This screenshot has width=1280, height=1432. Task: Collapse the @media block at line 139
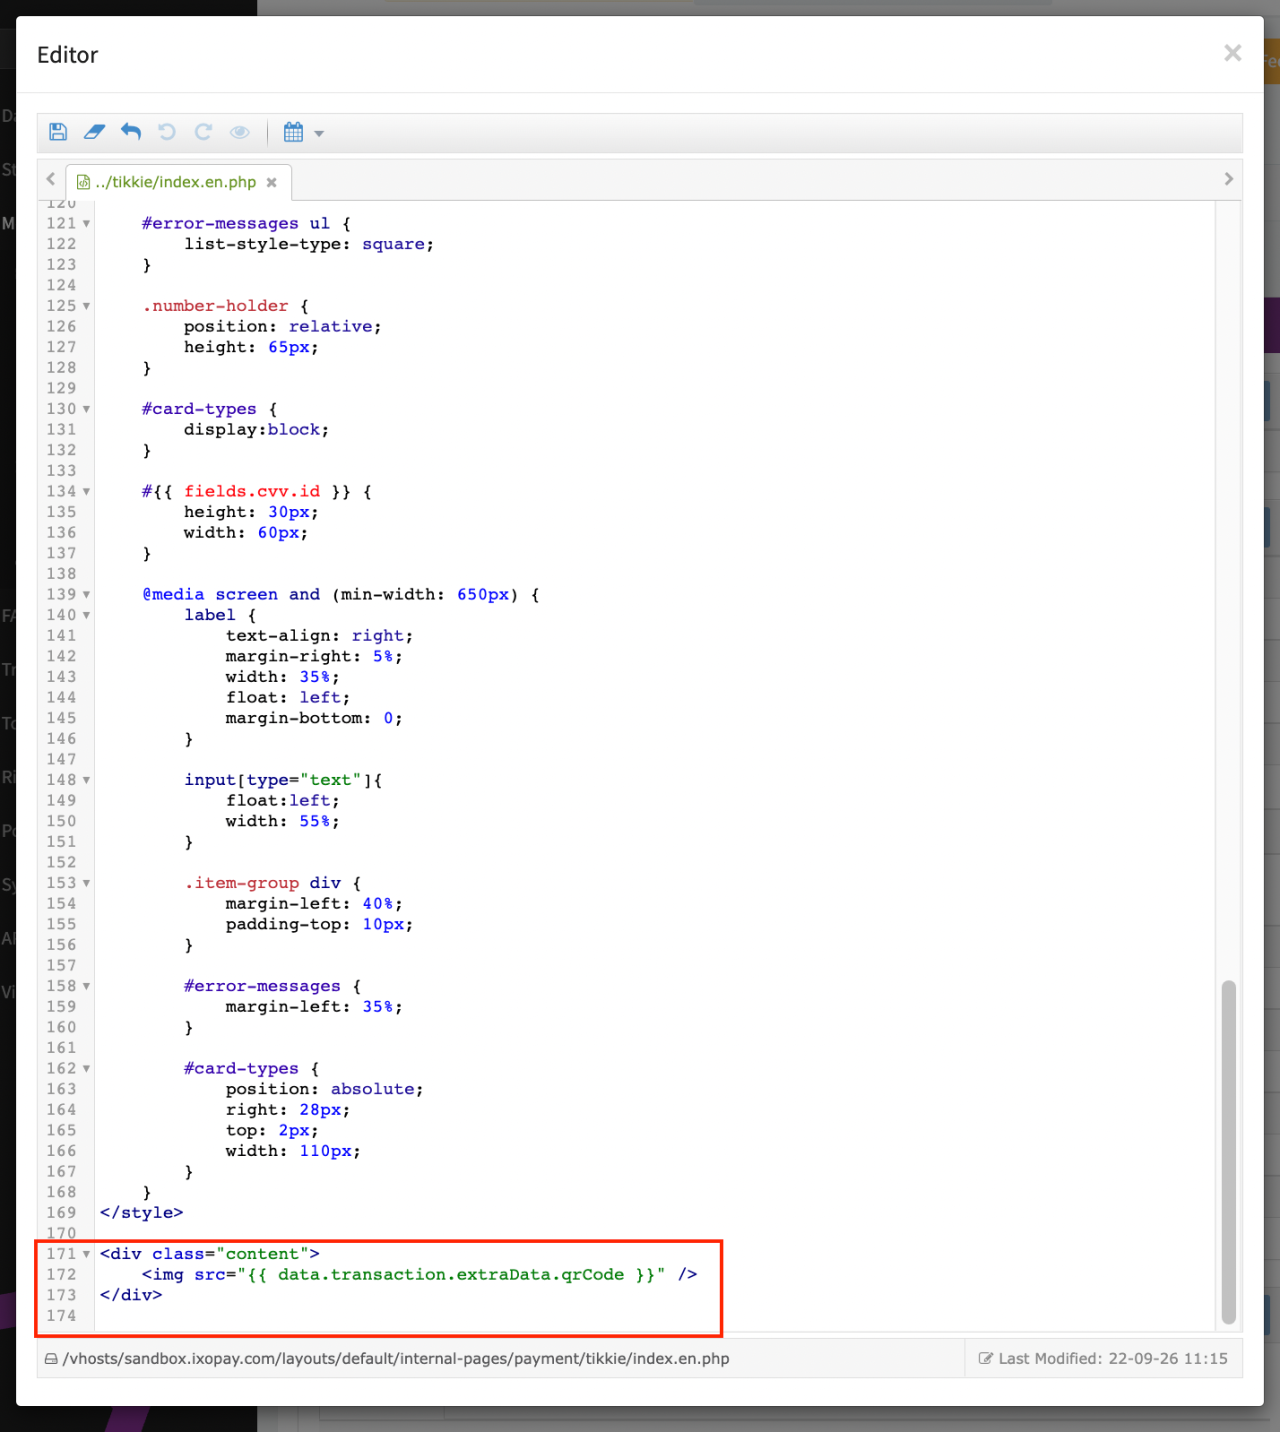[x=86, y=595]
